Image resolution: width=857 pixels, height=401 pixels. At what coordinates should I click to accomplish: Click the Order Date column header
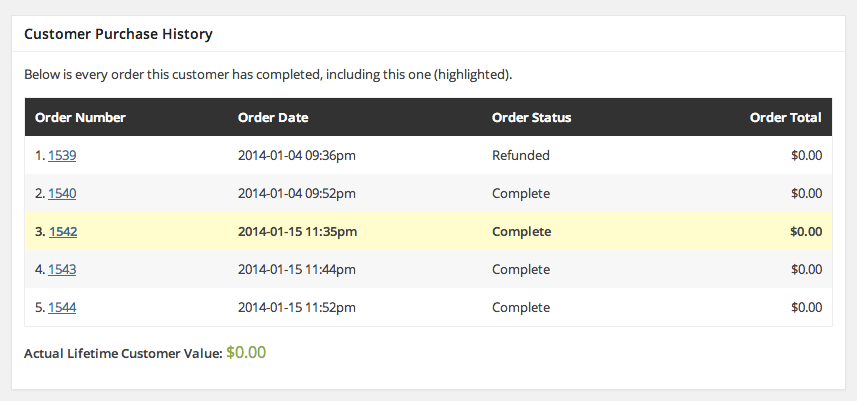pos(273,118)
